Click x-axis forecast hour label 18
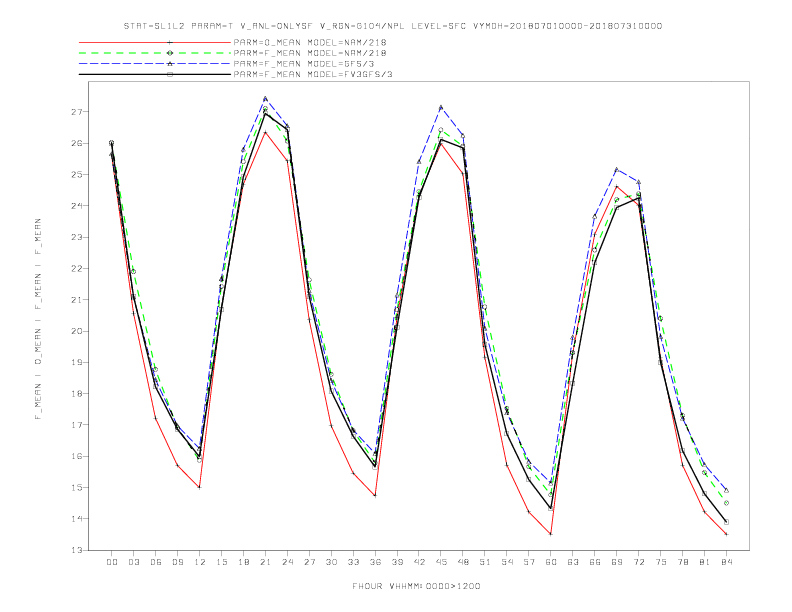 tap(243, 562)
